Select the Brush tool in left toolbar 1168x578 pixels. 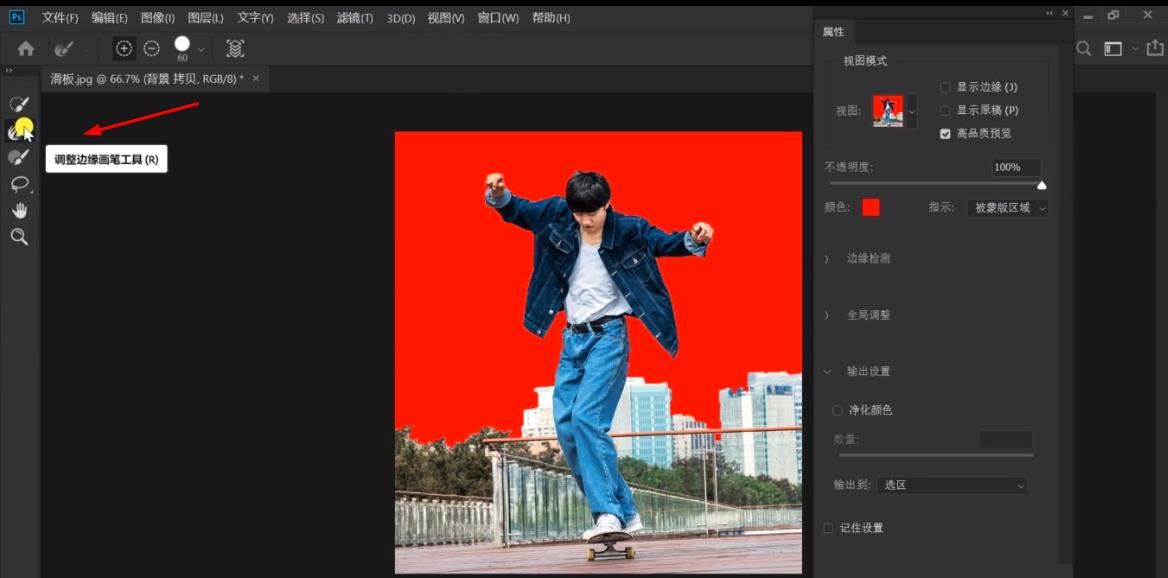coord(19,157)
